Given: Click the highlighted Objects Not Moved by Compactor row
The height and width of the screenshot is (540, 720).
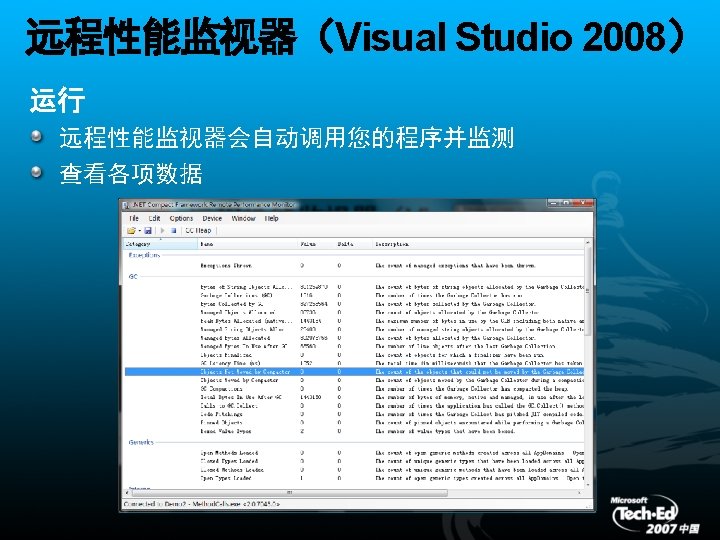Looking at the screenshot, I should coord(354,372).
